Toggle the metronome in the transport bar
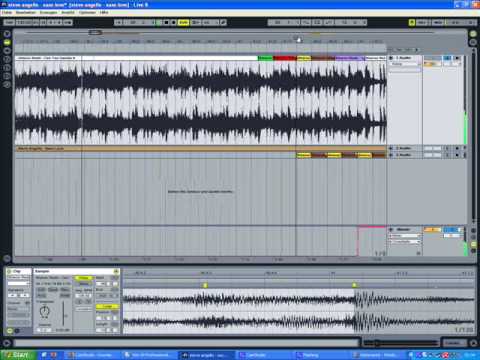The height and width of the screenshot is (360, 480). point(68,22)
